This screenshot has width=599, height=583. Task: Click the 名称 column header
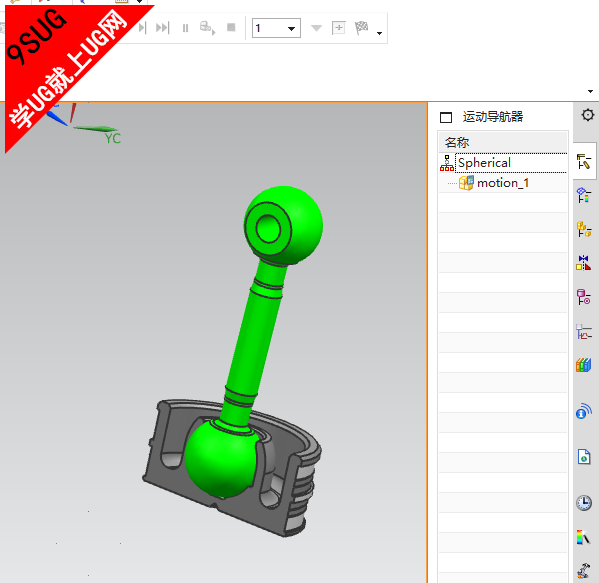(x=503, y=143)
